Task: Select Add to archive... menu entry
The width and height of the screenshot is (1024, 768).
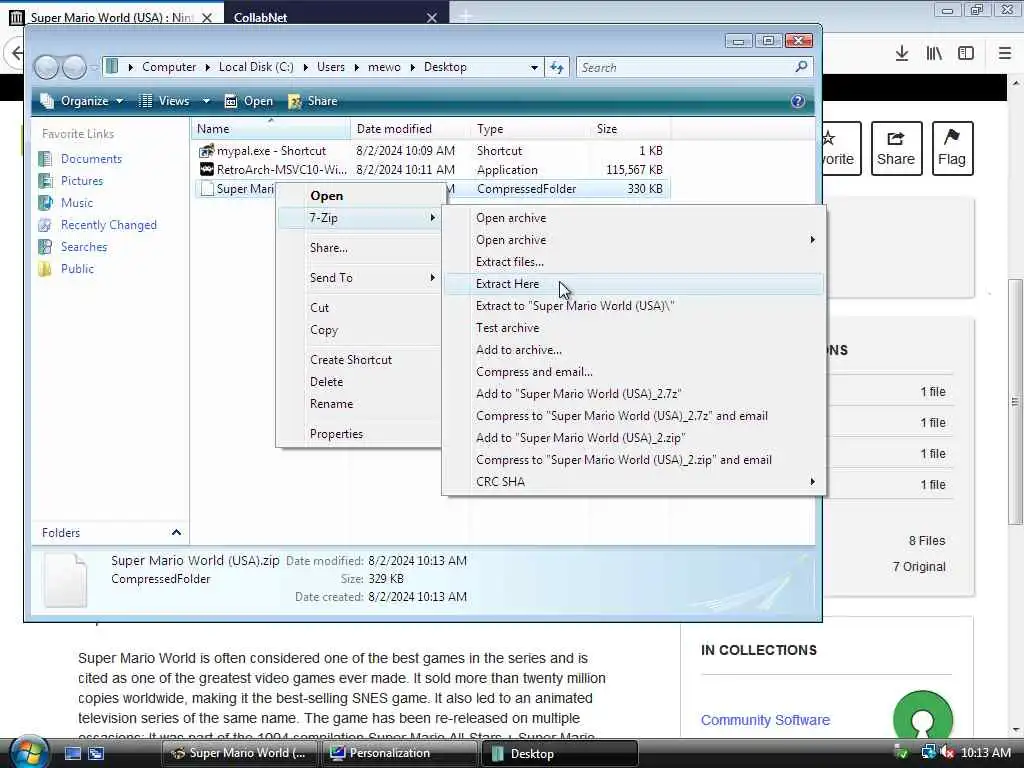Action: tap(633, 350)
